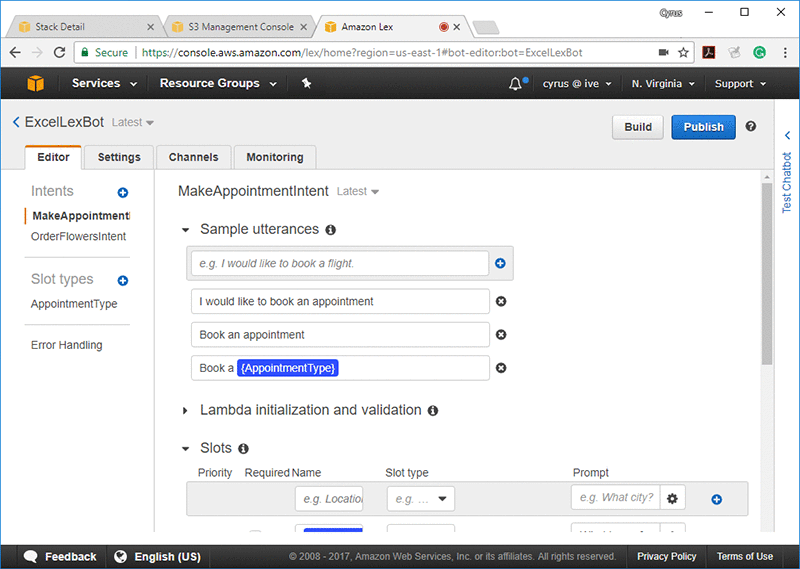Viewport: 800px width, 569px height.
Task: Add the sample utterance with plus icon
Action: [x=501, y=263]
